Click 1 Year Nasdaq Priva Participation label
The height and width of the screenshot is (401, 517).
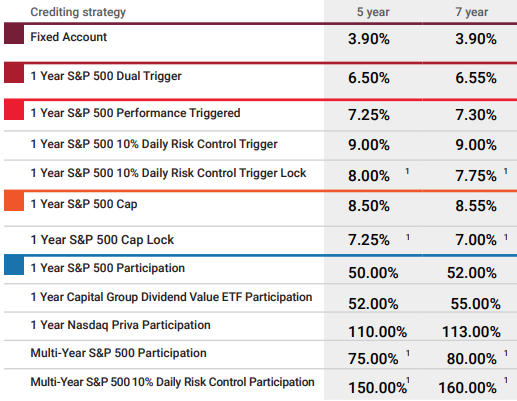coord(120,325)
